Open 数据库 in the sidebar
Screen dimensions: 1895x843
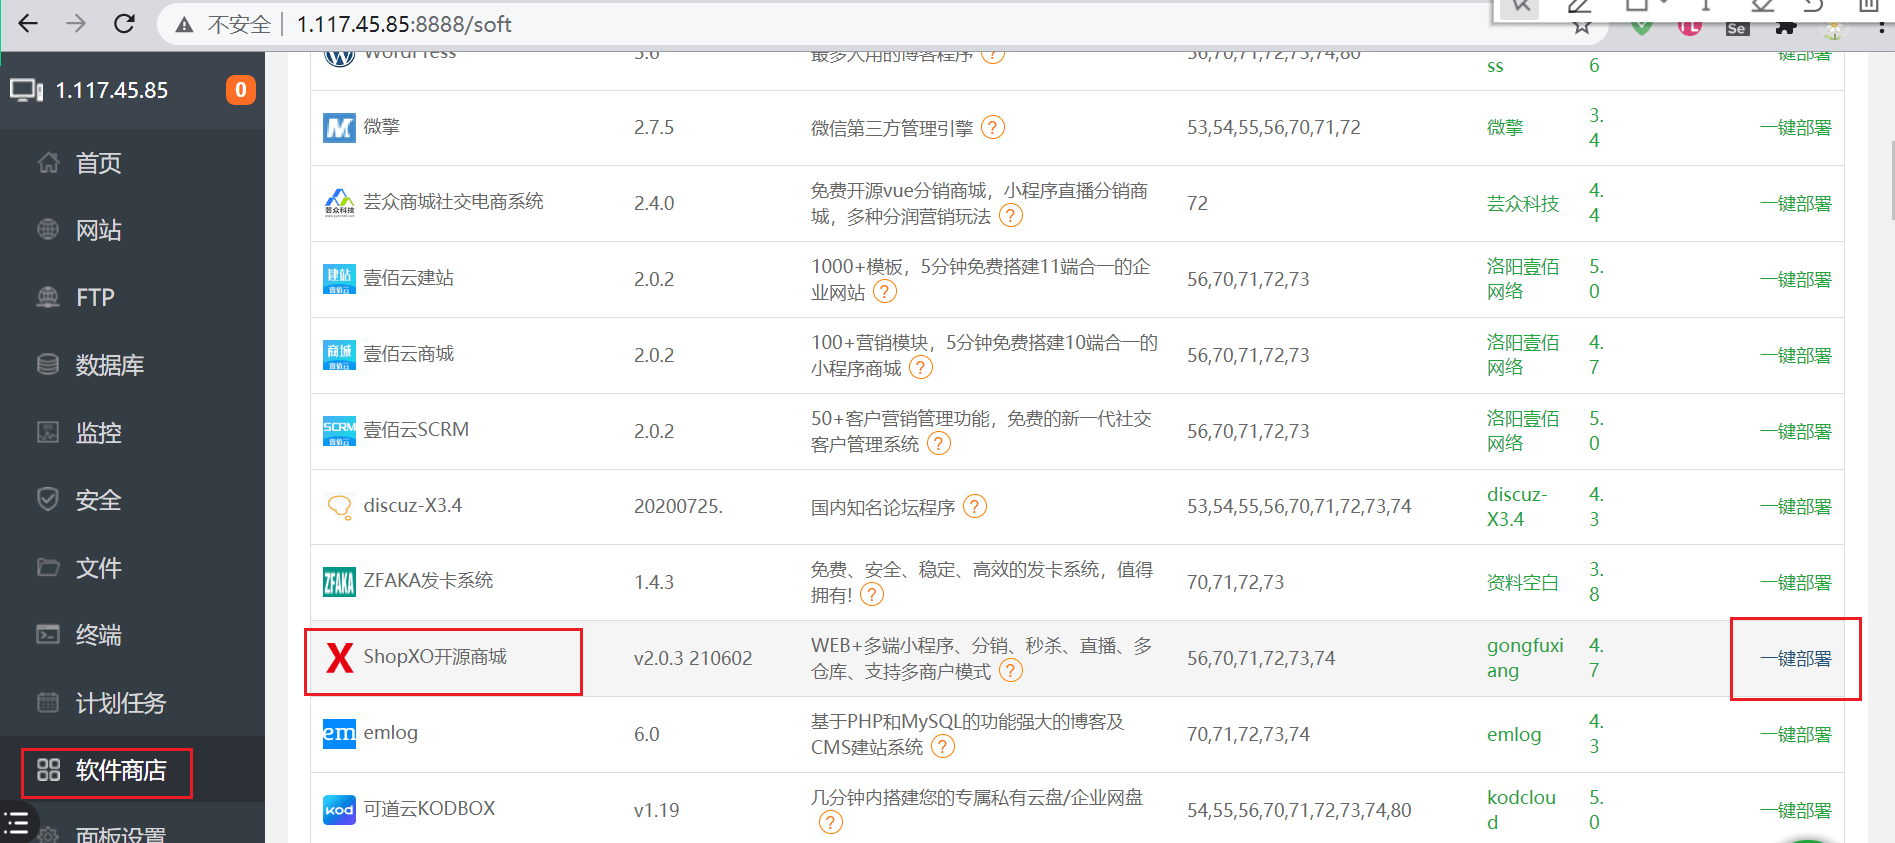(132, 365)
